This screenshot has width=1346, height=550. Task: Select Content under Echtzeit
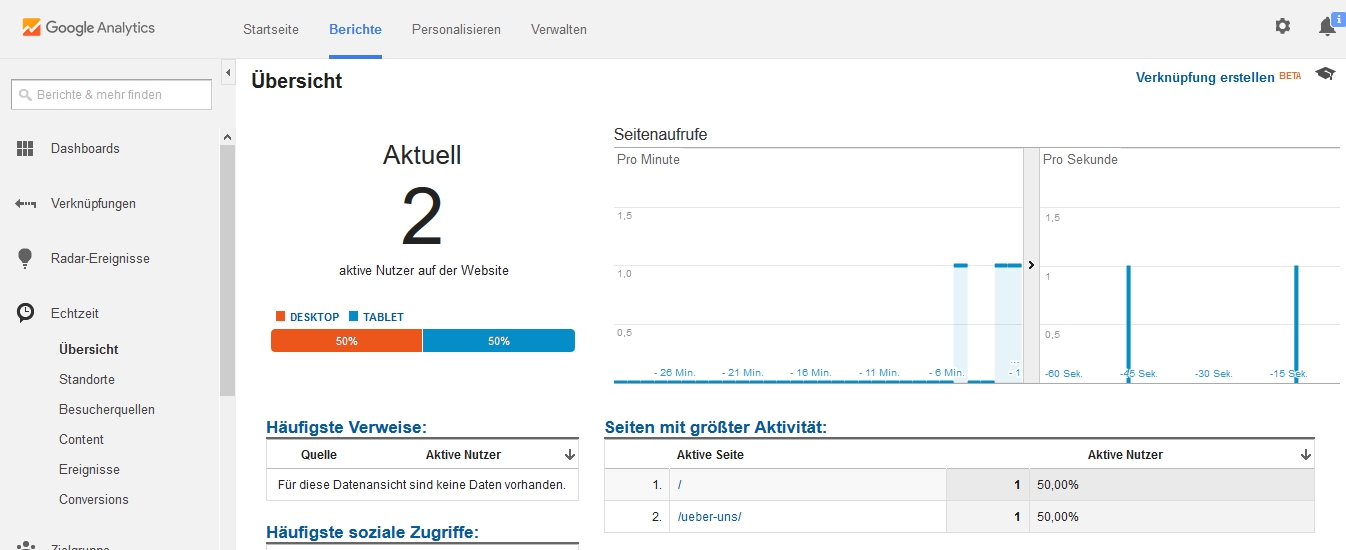81,440
